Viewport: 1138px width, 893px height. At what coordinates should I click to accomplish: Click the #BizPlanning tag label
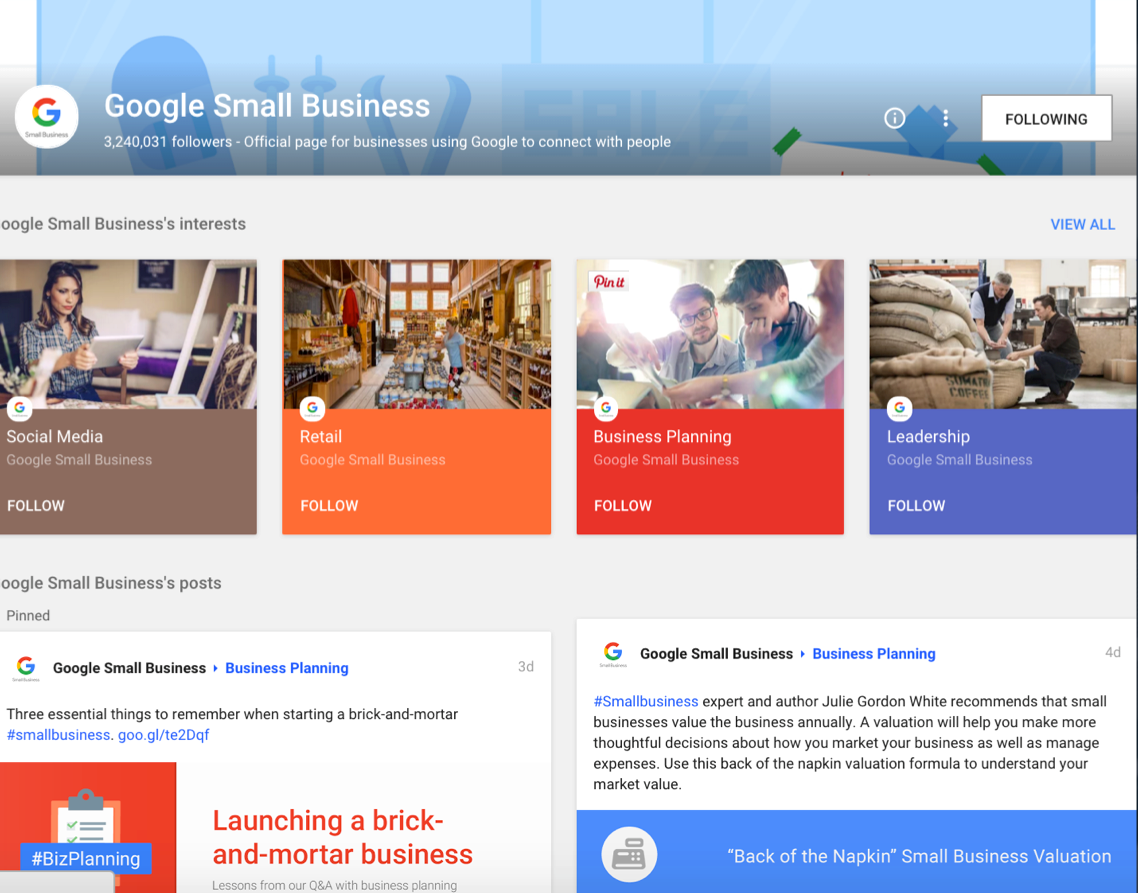click(x=86, y=858)
